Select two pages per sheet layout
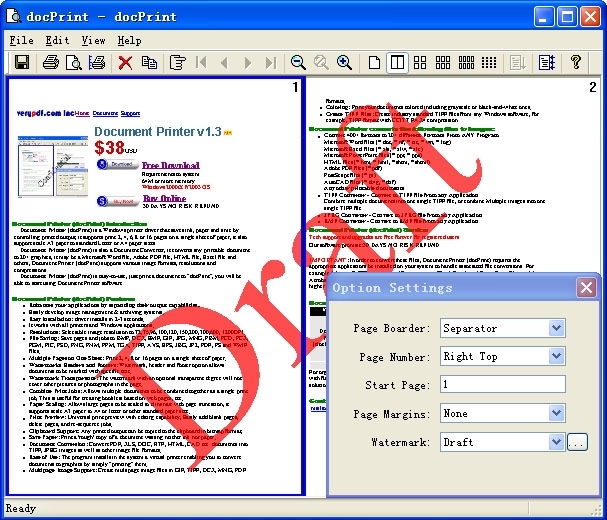Image resolution: width=607 pixels, height=520 pixels. pyautogui.click(x=397, y=62)
